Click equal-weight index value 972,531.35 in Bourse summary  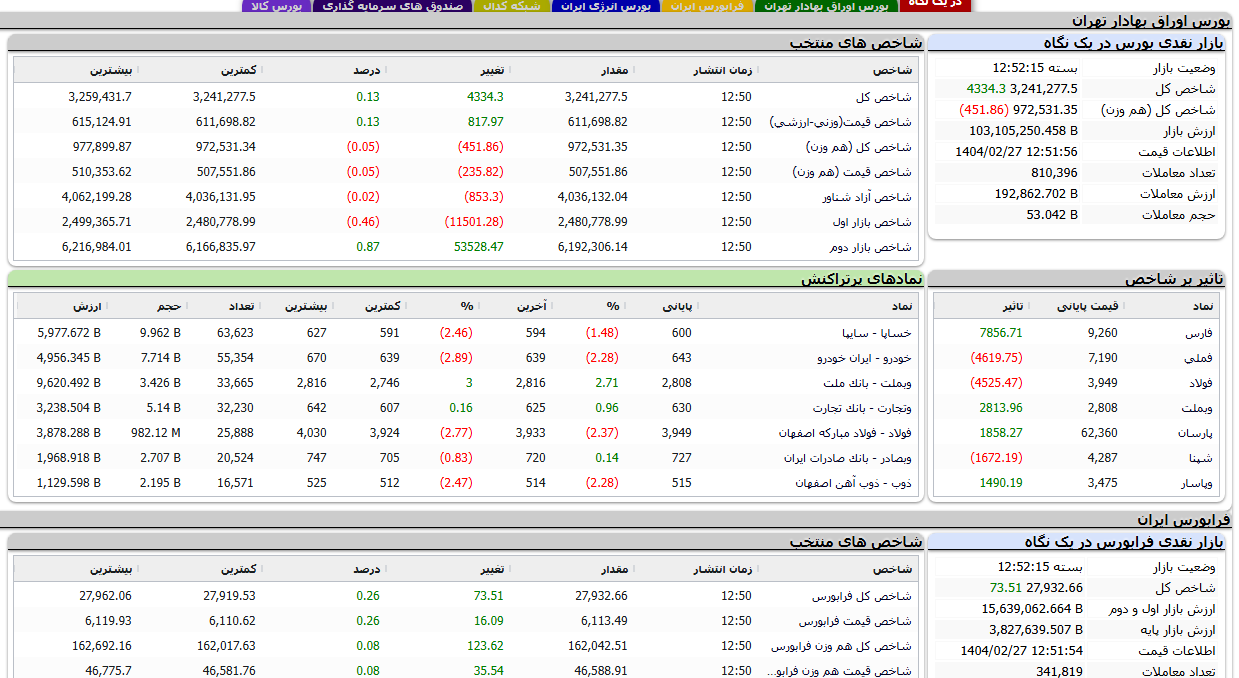1045,110
